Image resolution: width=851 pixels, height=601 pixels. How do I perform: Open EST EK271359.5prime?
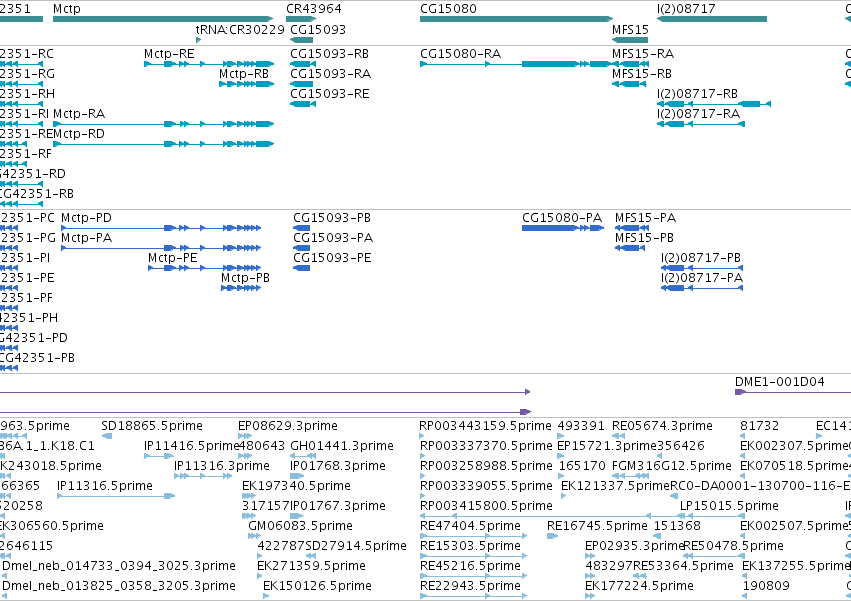tap(312, 567)
